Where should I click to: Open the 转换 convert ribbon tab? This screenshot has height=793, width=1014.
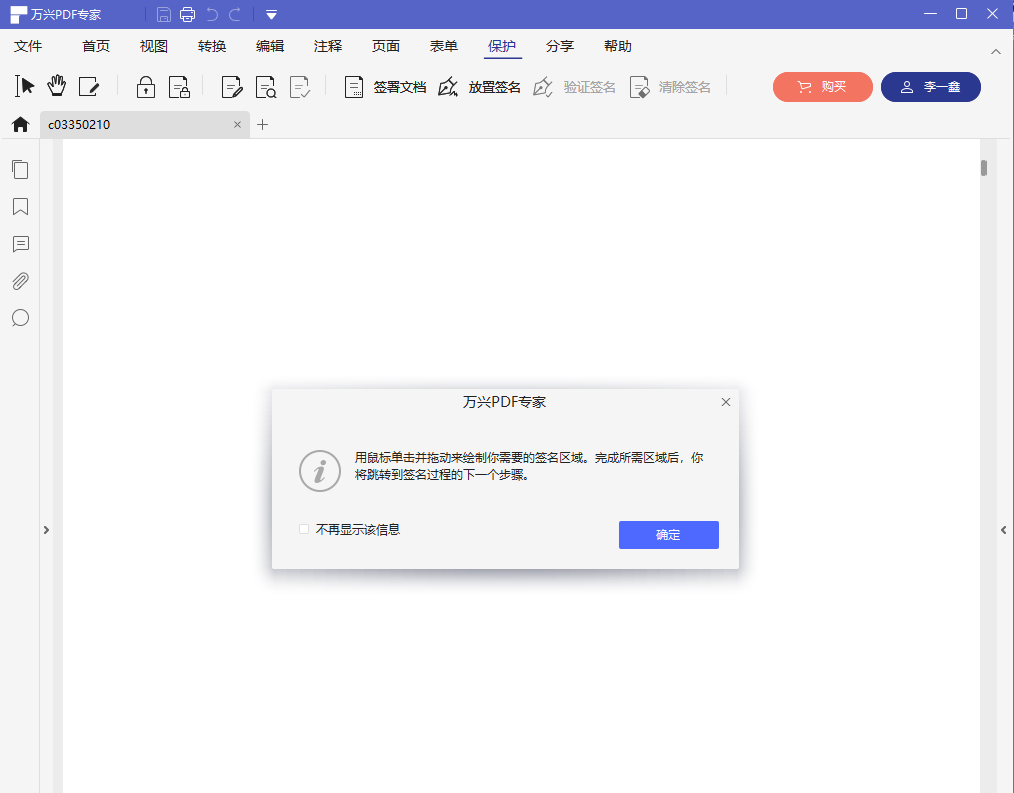pos(212,46)
